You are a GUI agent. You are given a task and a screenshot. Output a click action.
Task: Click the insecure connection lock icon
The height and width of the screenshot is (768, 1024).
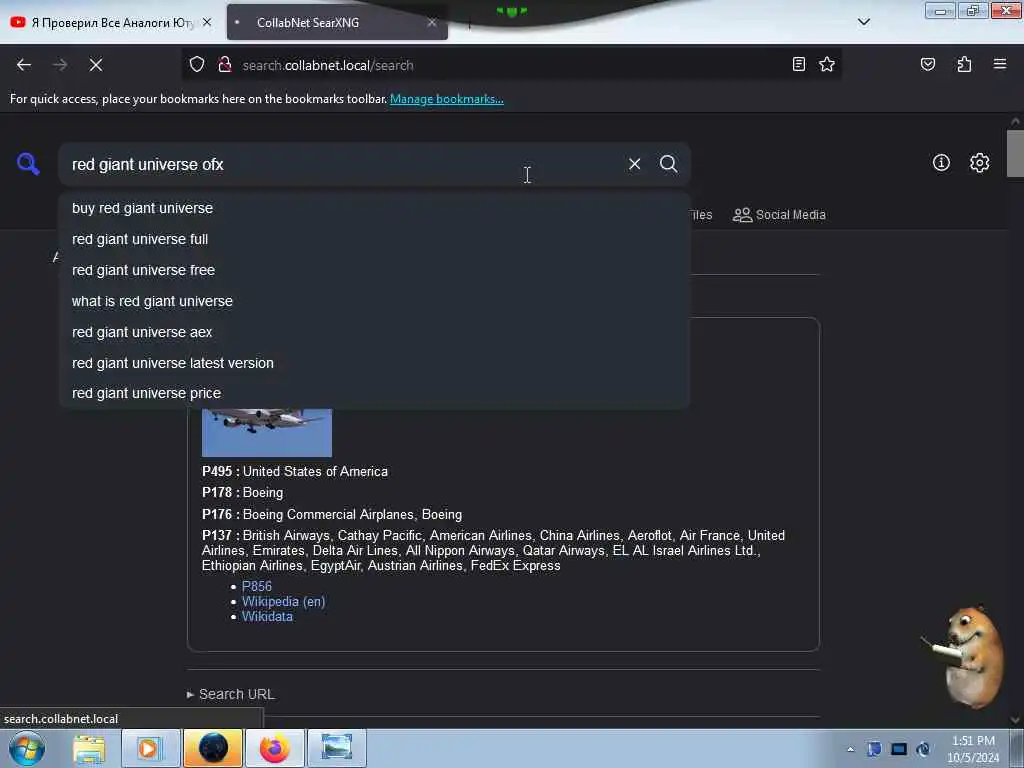[x=225, y=65]
